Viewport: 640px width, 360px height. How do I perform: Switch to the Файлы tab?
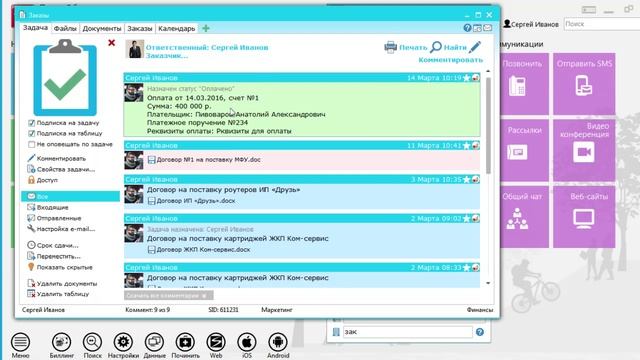[65, 29]
